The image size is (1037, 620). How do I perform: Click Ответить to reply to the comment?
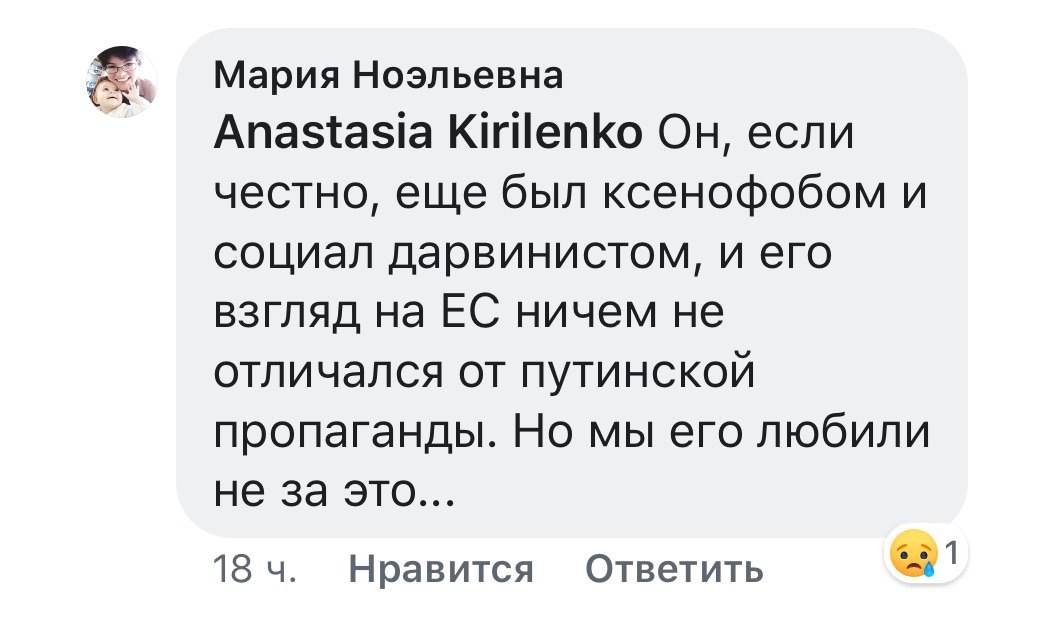click(x=674, y=569)
